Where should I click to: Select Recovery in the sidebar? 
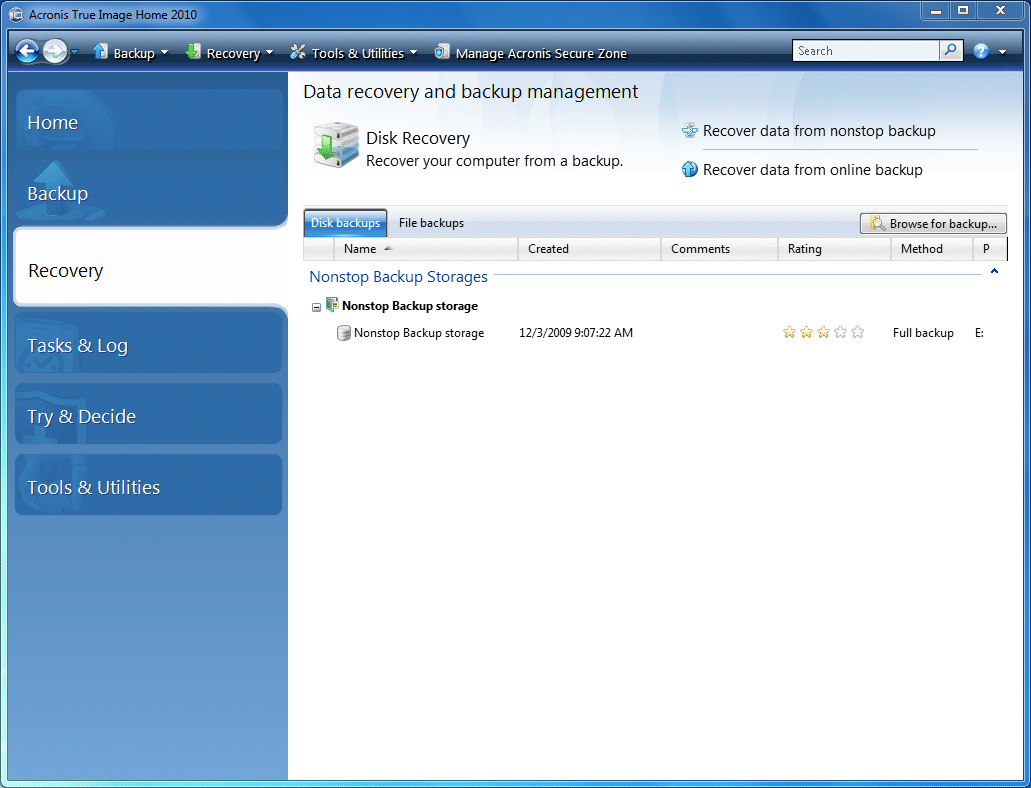click(150, 268)
